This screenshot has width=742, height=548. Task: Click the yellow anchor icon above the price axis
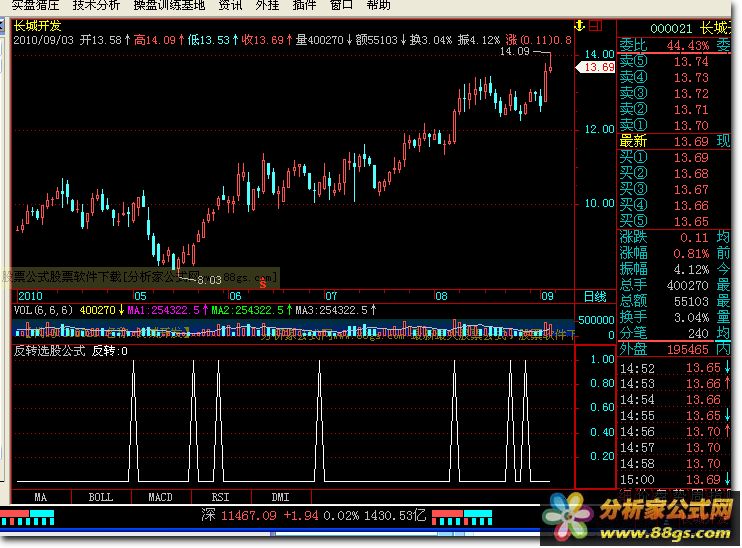pos(580,26)
